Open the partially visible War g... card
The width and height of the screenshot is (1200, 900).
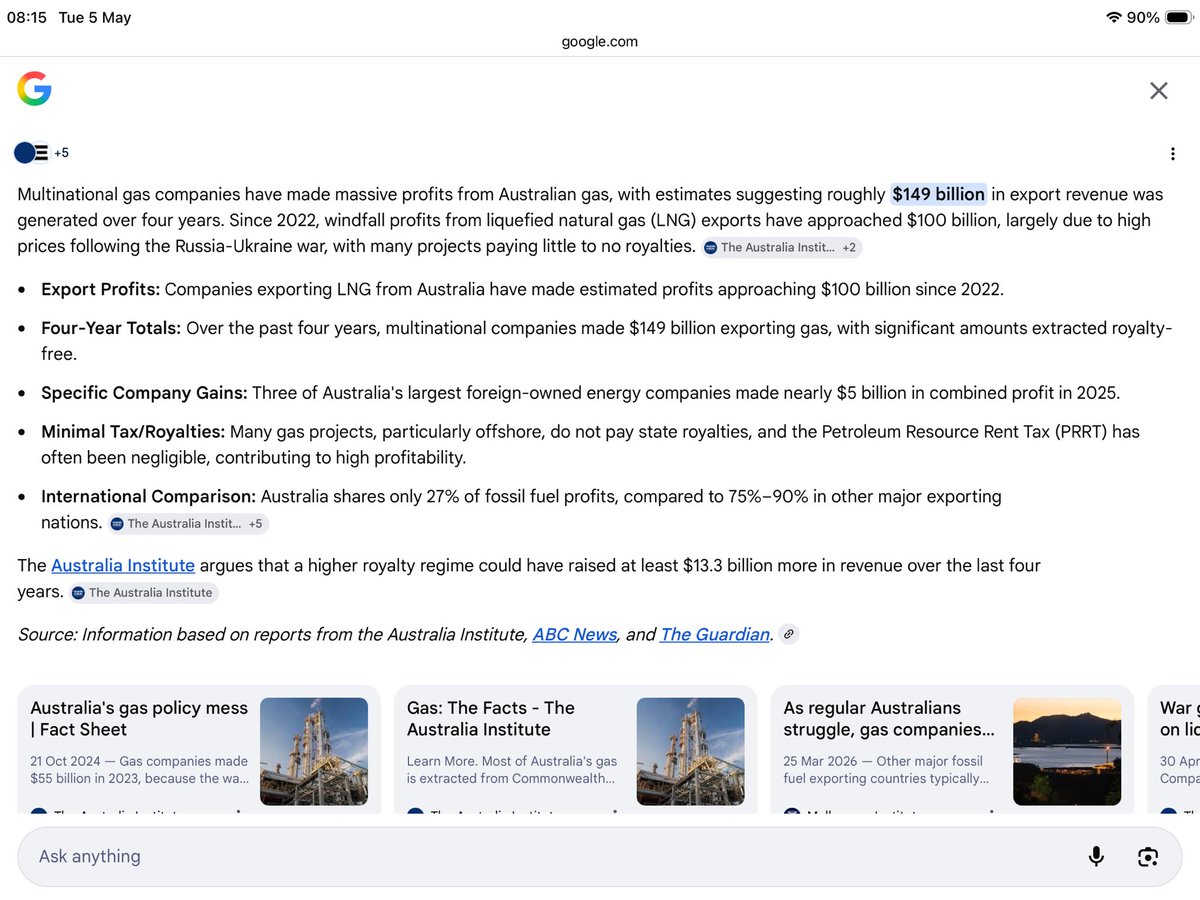click(x=1174, y=750)
